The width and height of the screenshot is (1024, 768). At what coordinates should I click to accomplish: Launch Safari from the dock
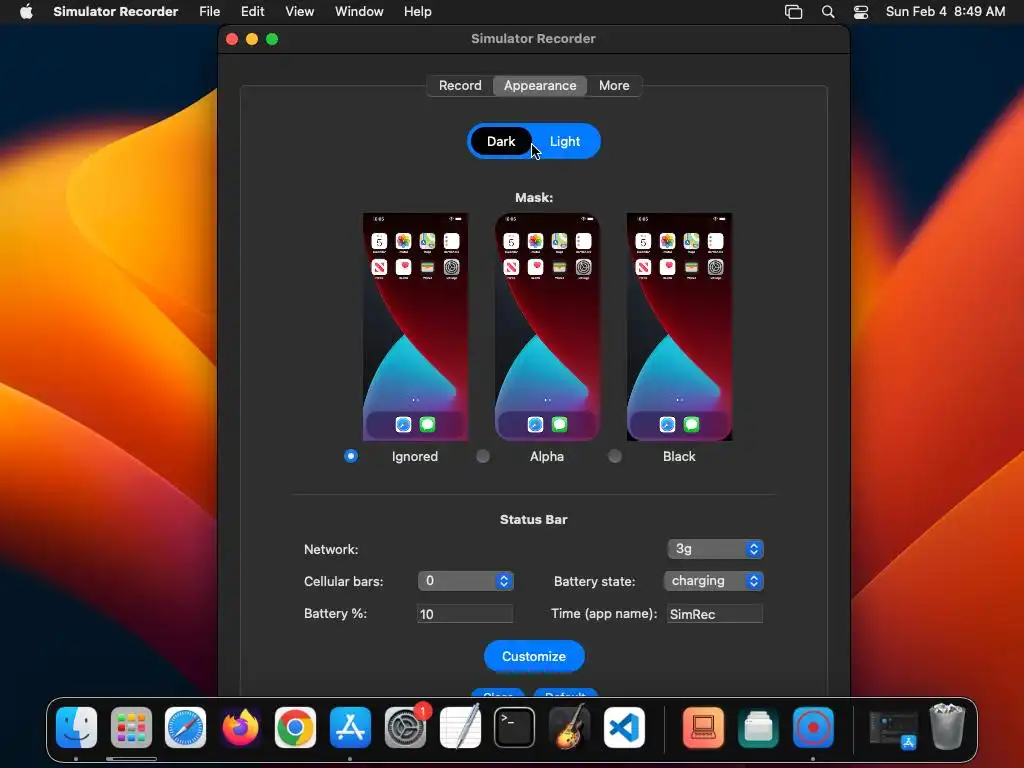click(185, 727)
